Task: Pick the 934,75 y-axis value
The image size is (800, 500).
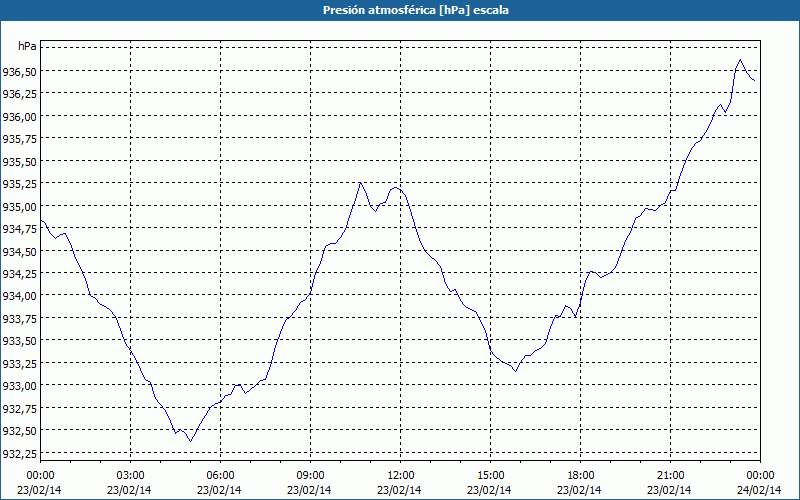Action: pos(19,229)
